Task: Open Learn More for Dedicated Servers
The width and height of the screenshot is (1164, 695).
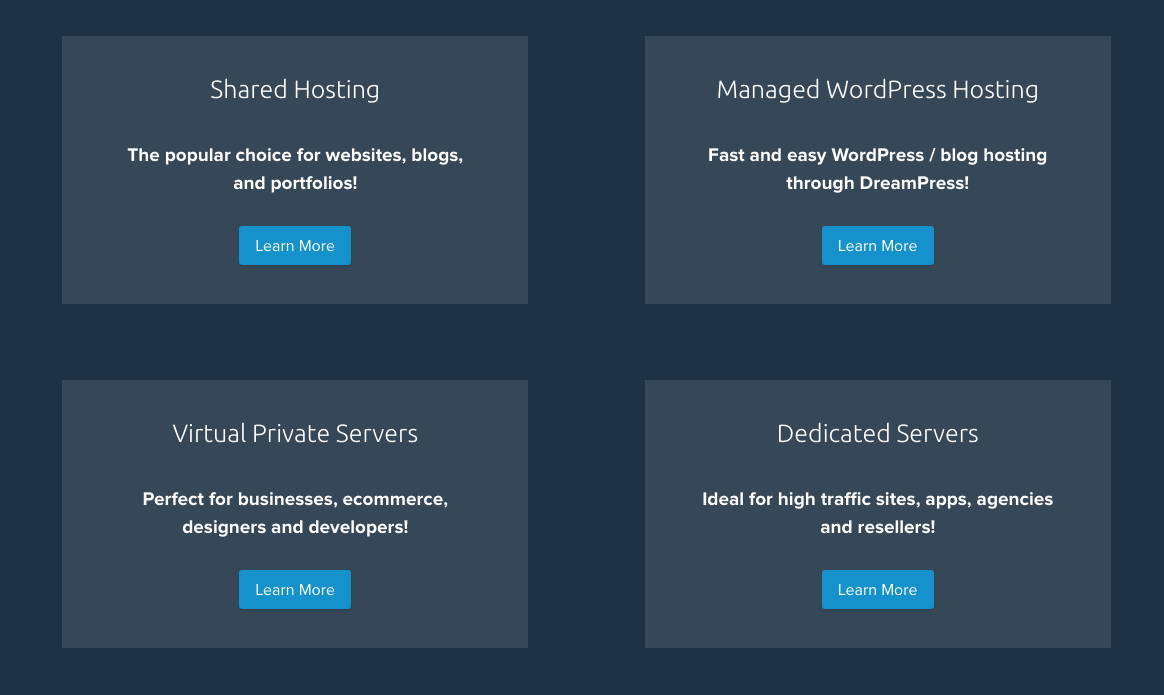Action: coord(877,590)
